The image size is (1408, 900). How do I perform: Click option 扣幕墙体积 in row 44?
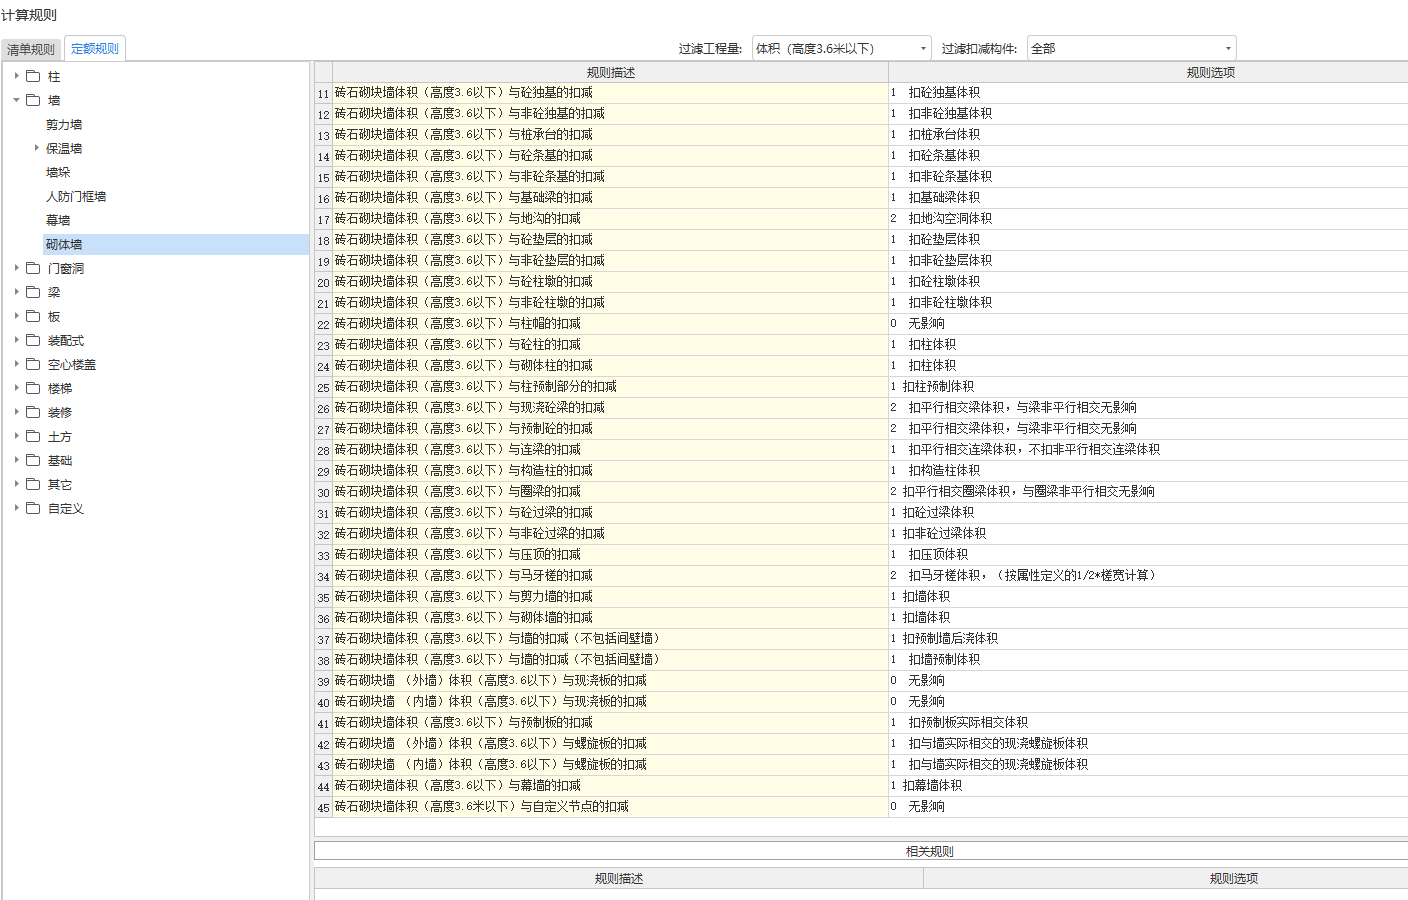tap(932, 786)
